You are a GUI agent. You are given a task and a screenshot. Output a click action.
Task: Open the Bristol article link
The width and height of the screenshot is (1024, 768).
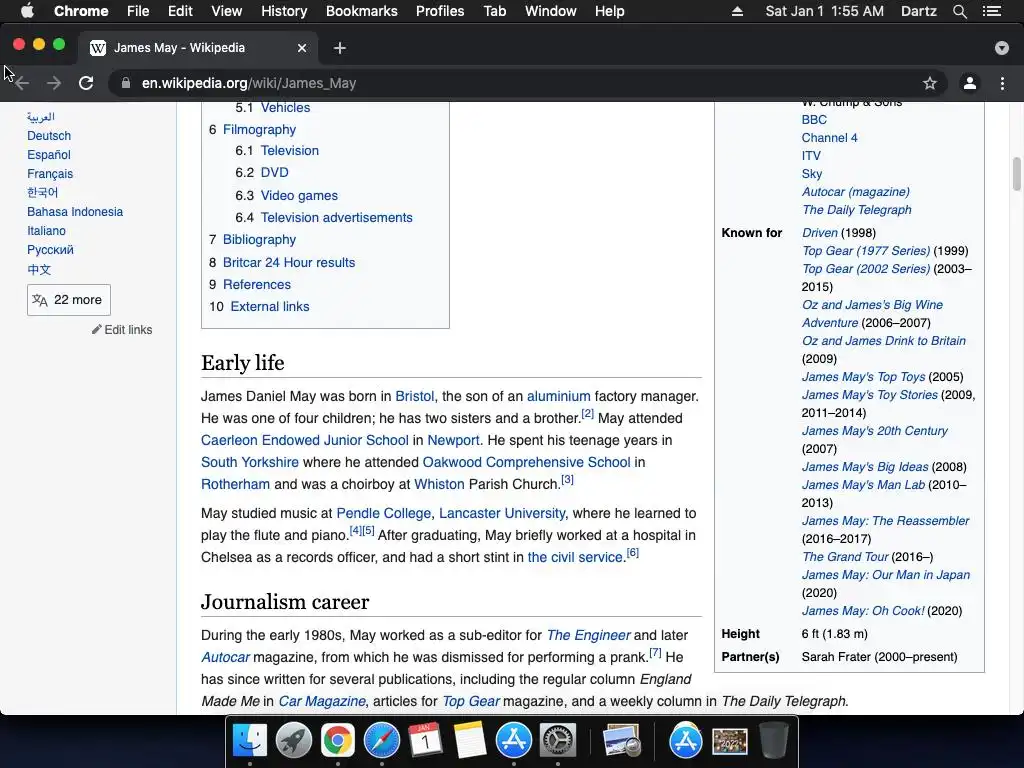(415, 396)
